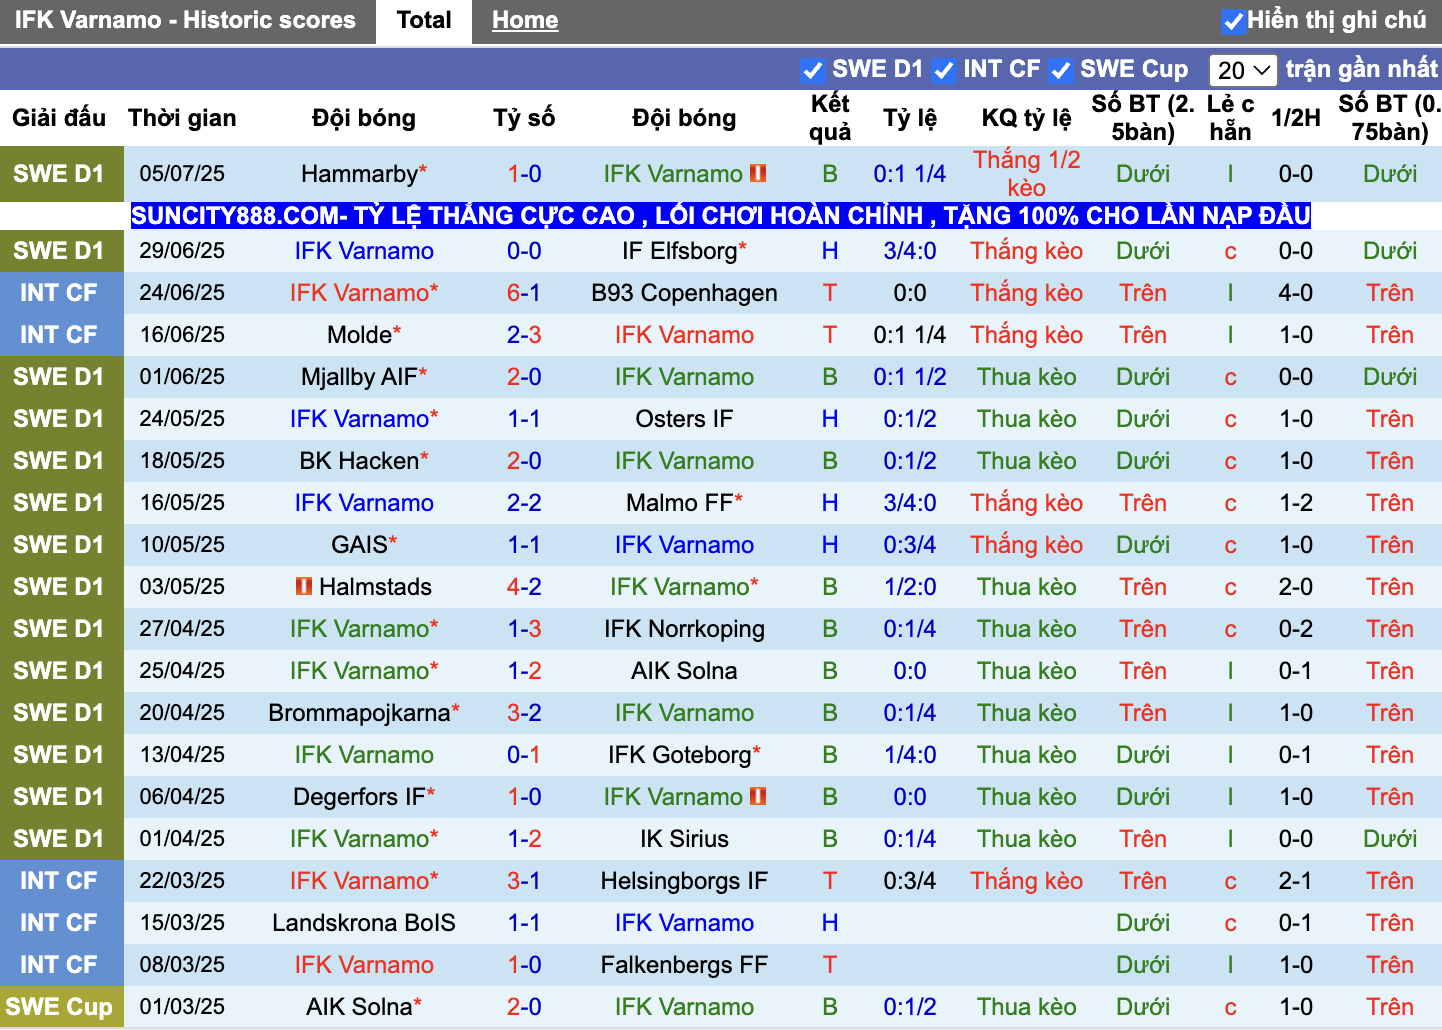
Task: Open Hammarby team link on 05/07/25
Action: pos(359,174)
